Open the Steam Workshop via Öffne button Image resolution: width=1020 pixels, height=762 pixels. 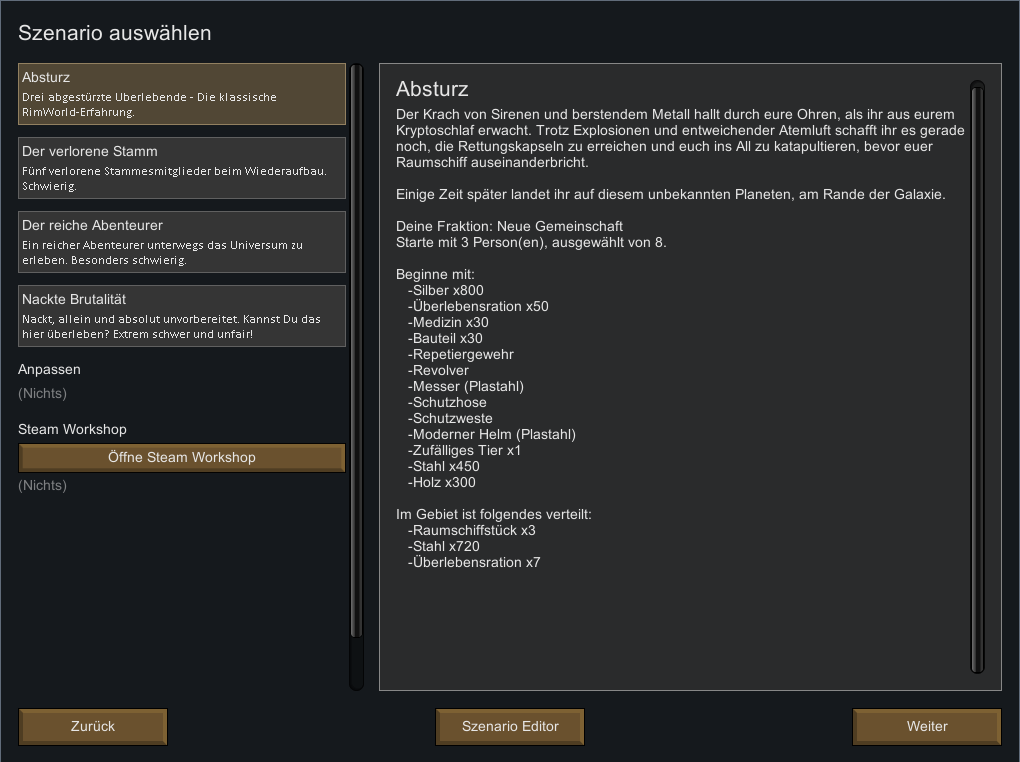click(181, 457)
